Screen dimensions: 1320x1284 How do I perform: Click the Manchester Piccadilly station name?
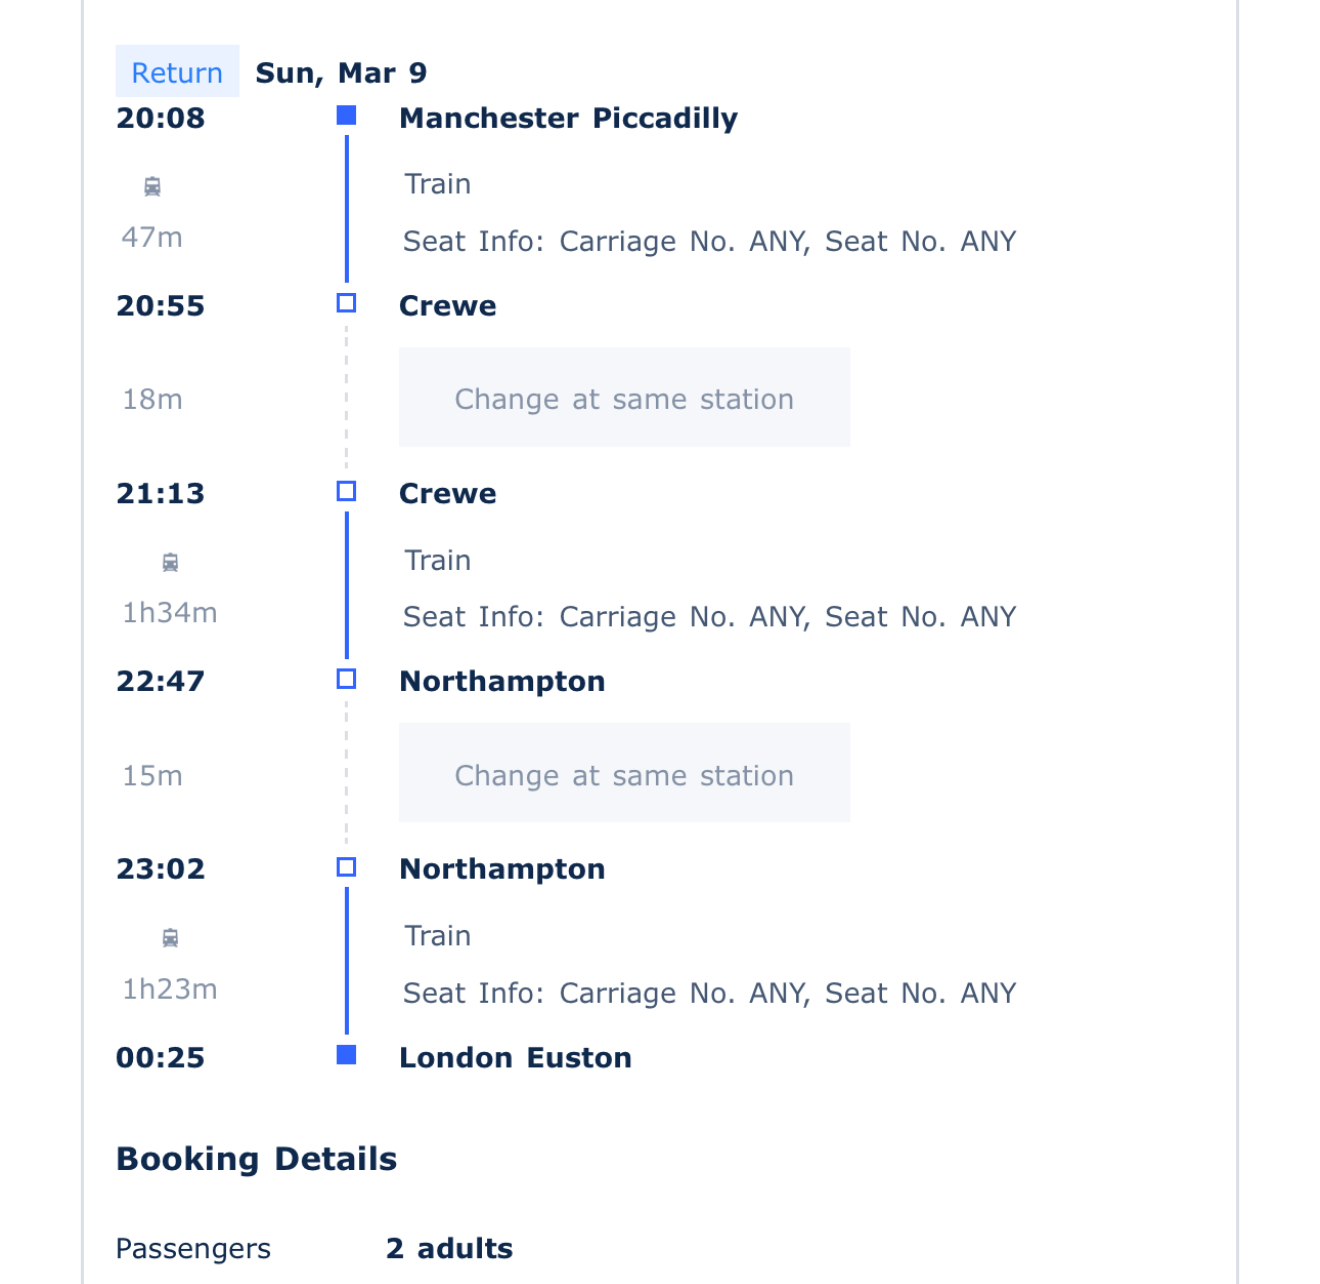568,118
